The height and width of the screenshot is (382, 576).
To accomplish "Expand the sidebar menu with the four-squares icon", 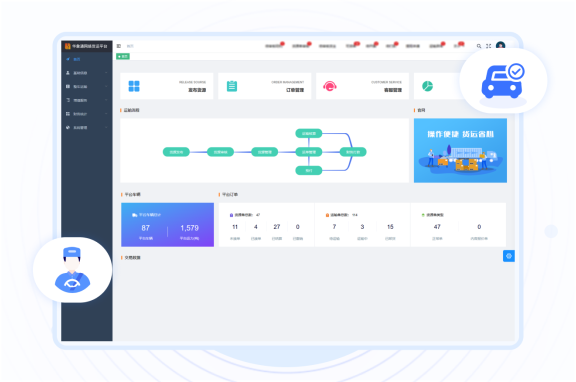I will coord(87,114).
